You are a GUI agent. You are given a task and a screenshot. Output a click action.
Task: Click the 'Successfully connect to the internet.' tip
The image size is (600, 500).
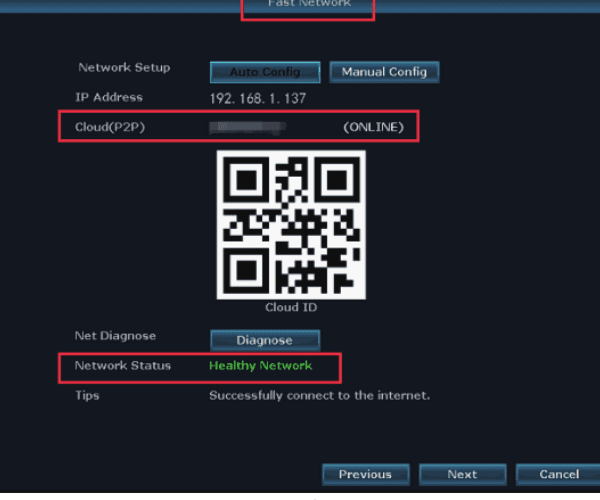point(320,395)
